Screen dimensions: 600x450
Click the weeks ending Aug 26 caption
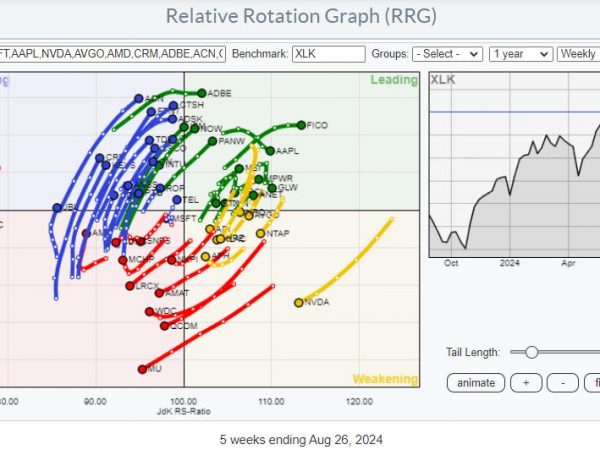pyautogui.click(x=301, y=440)
